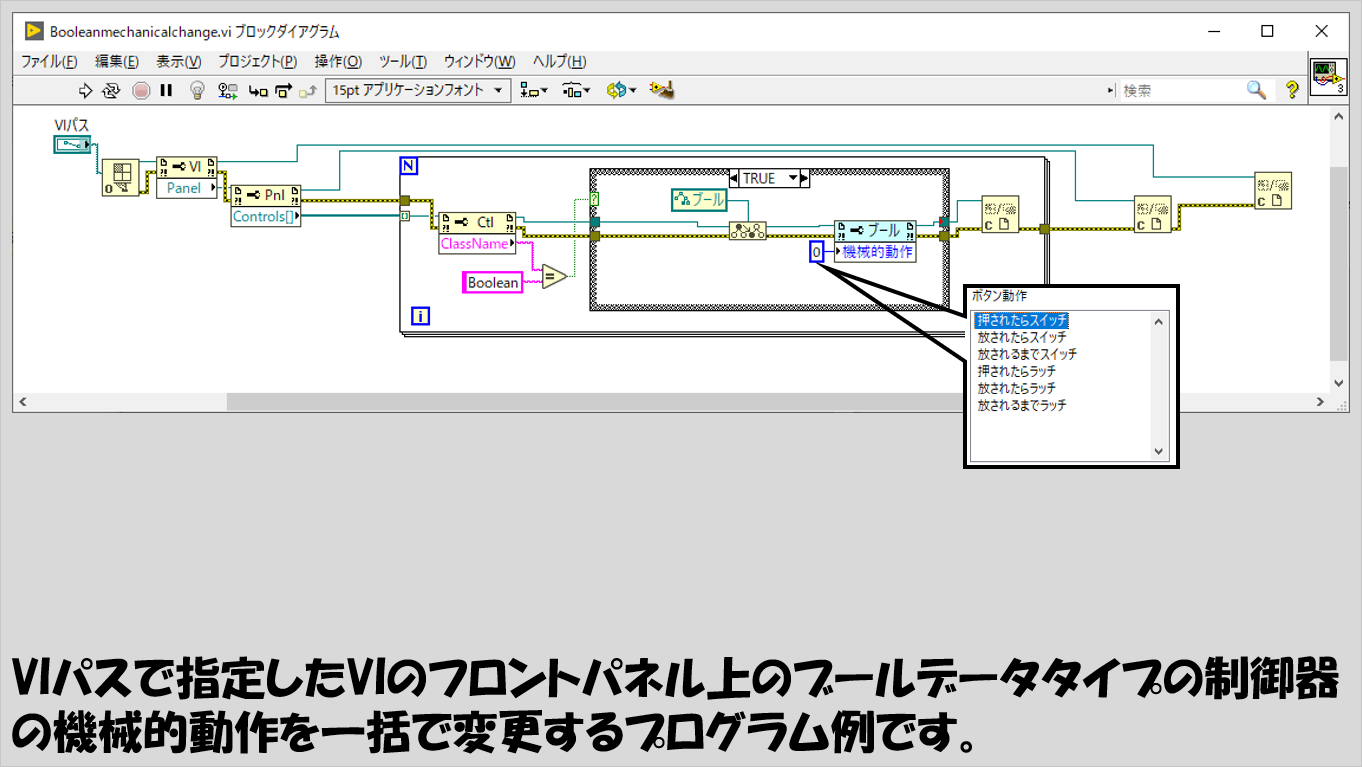Toggle Retain Wire Values button
The width and height of the screenshot is (1362, 767).
(x=227, y=90)
